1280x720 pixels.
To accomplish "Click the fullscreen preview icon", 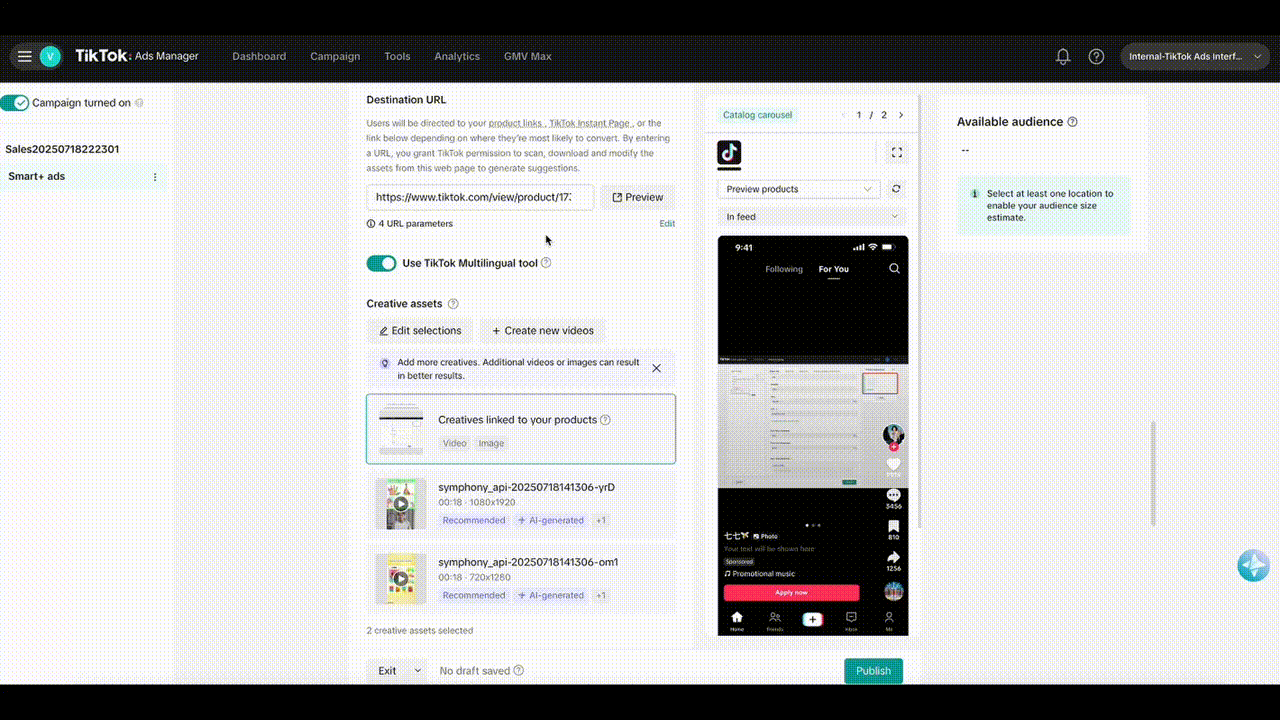I will [896, 153].
